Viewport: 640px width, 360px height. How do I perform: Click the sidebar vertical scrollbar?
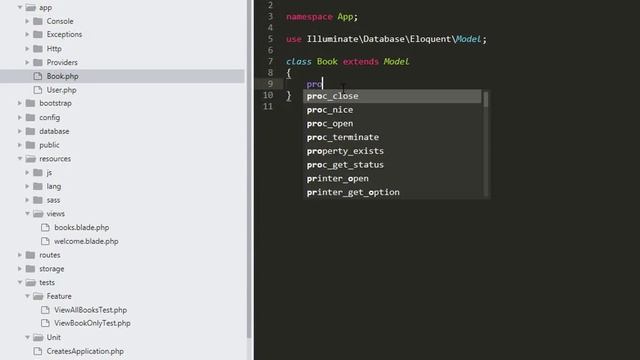point(249,169)
